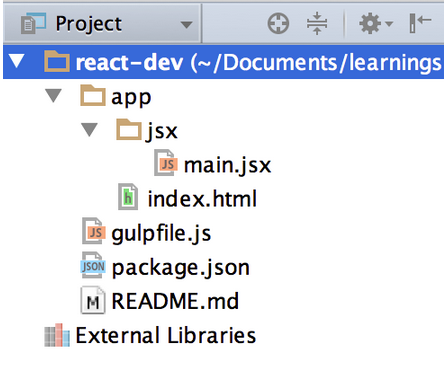Collapse the react-dev root folder arrow
The width and height of the screenshot is (445, 377).
tap(17, 62)
